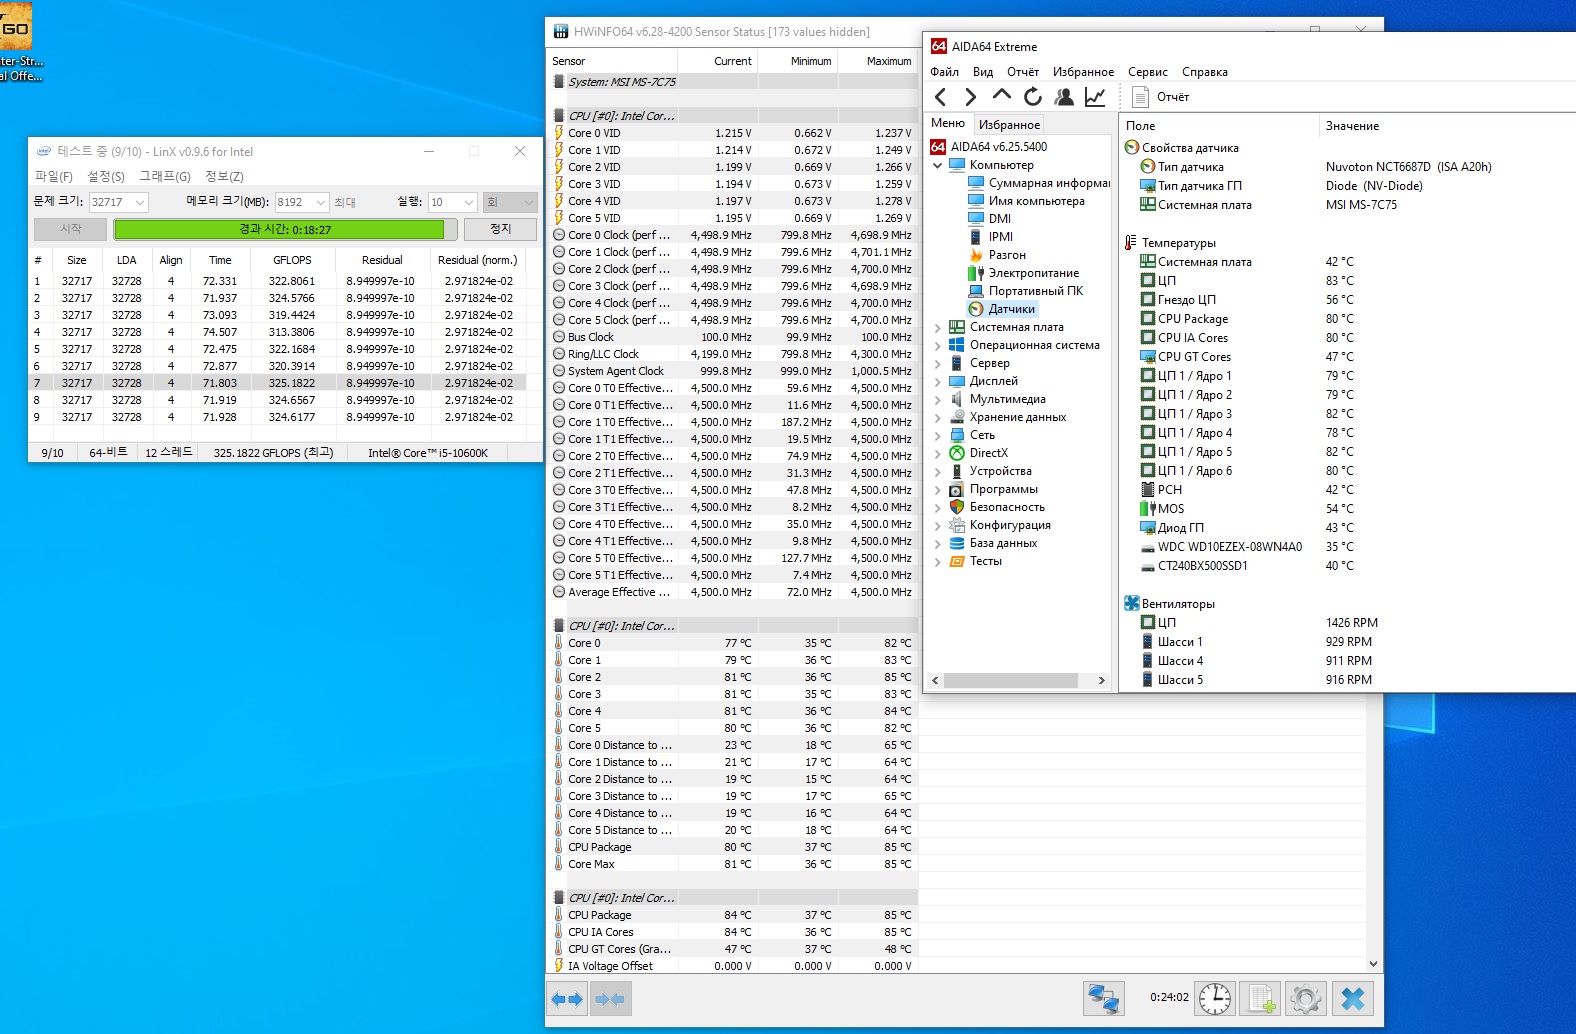Switch to the Избранное tab in AIDA64 panel

click(1009, 125)
